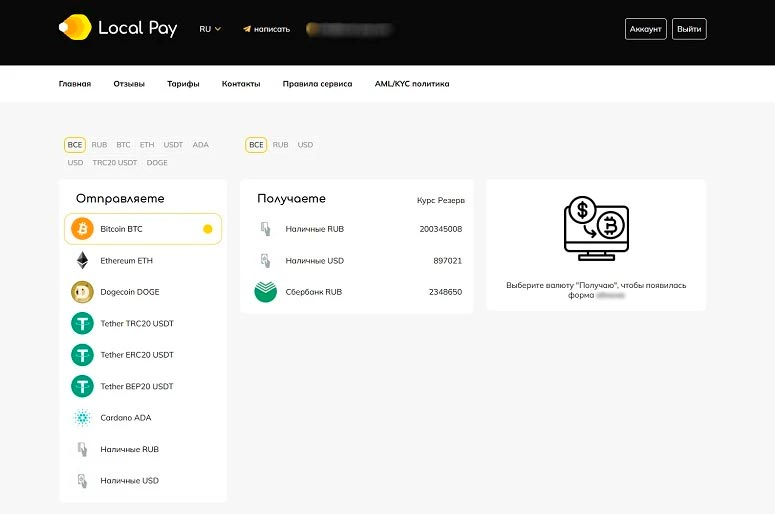
Task: Select the yellow dot on Bitcoin row
Action: point(208,229)
